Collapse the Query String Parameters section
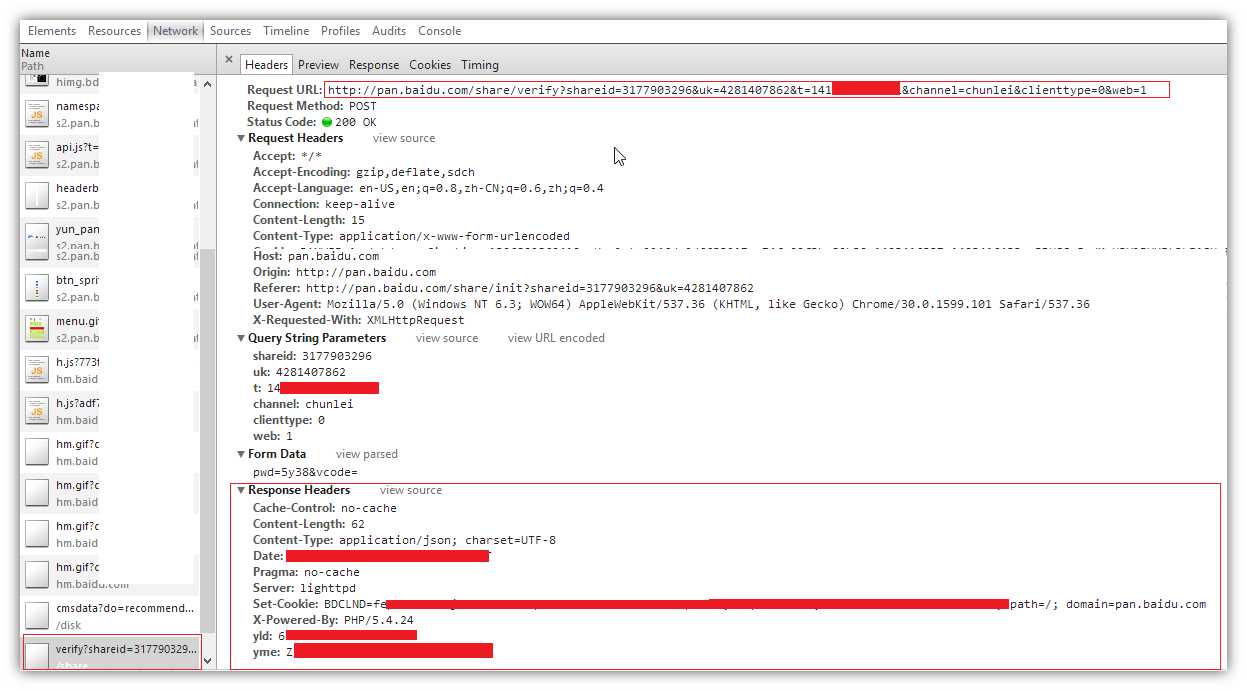This screenshot has height=691, width=1247. click(x=241, y=338)
